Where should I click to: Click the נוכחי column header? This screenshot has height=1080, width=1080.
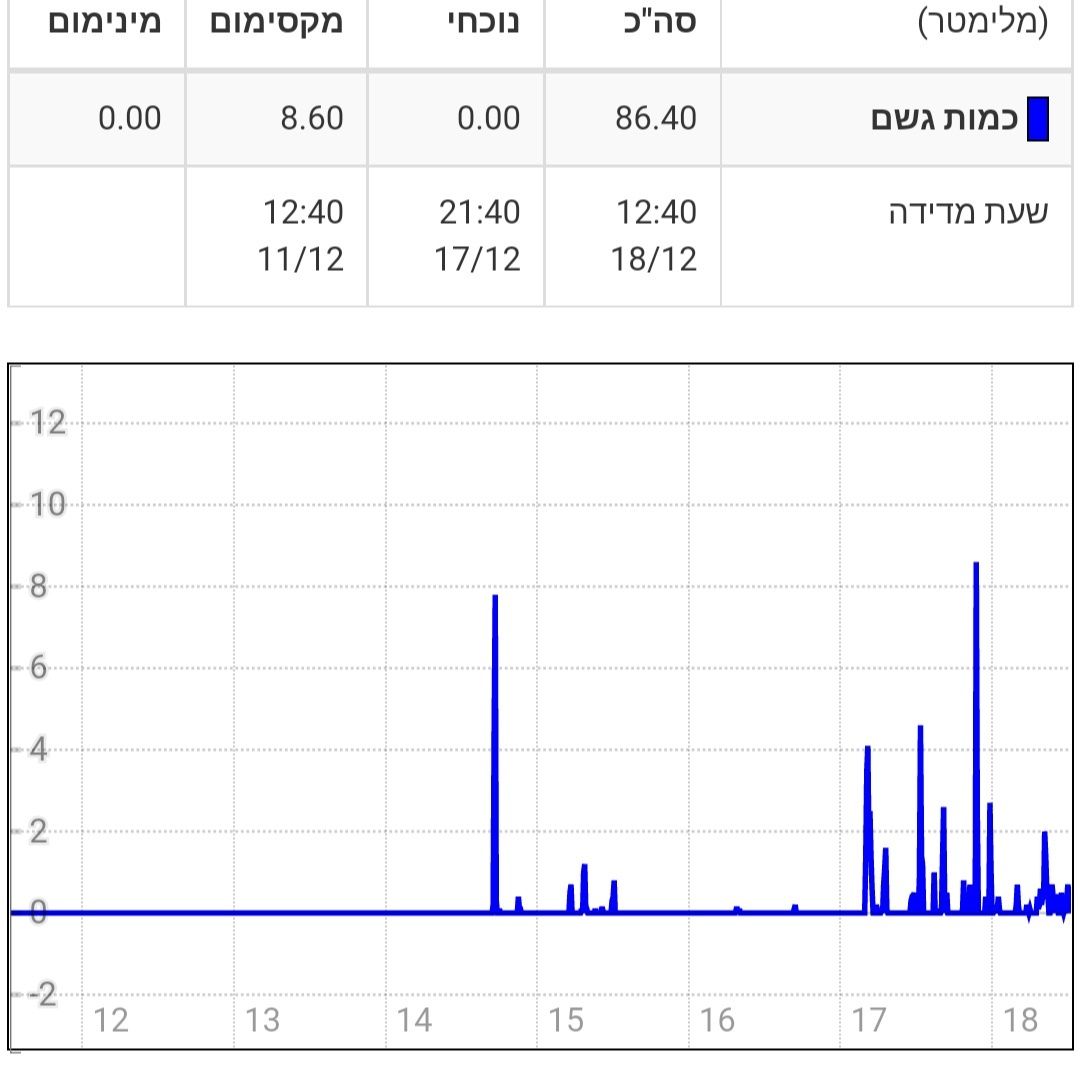tap(483, 22)
